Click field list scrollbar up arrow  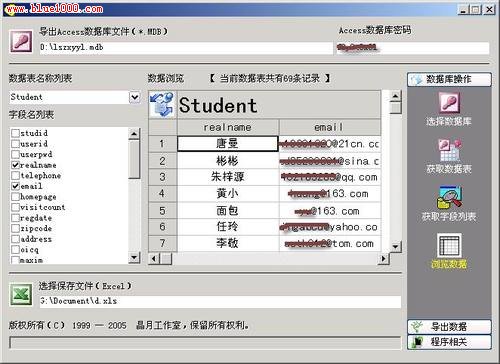pyautogui.click(x=134, y=134)
